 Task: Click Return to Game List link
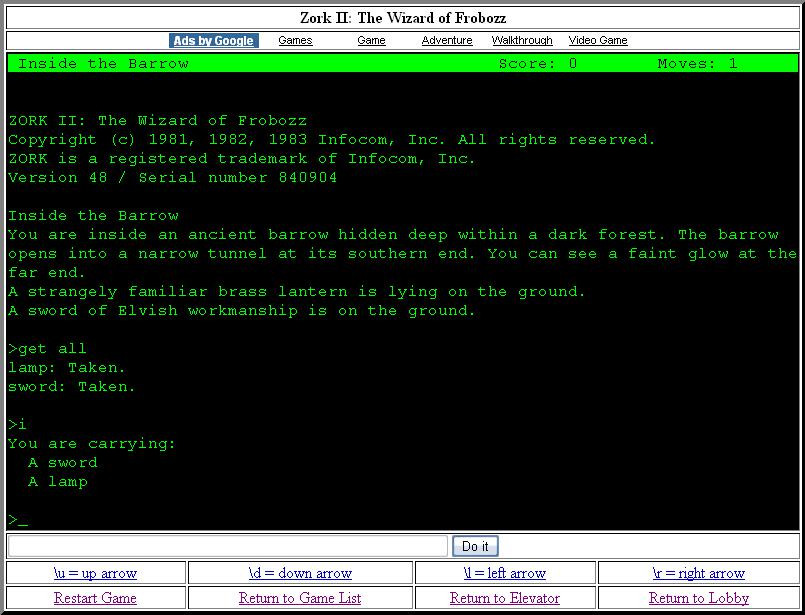pyautogui.click(x=300, y=598)
